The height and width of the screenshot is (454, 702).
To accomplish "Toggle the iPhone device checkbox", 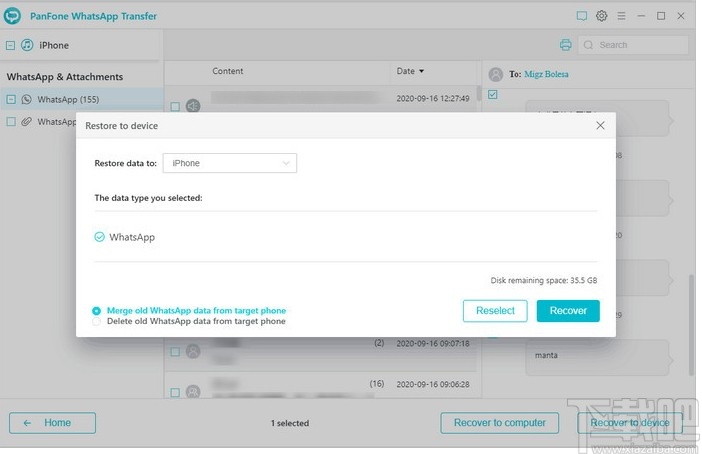I will pyautogui.click(x=10, y=45).
